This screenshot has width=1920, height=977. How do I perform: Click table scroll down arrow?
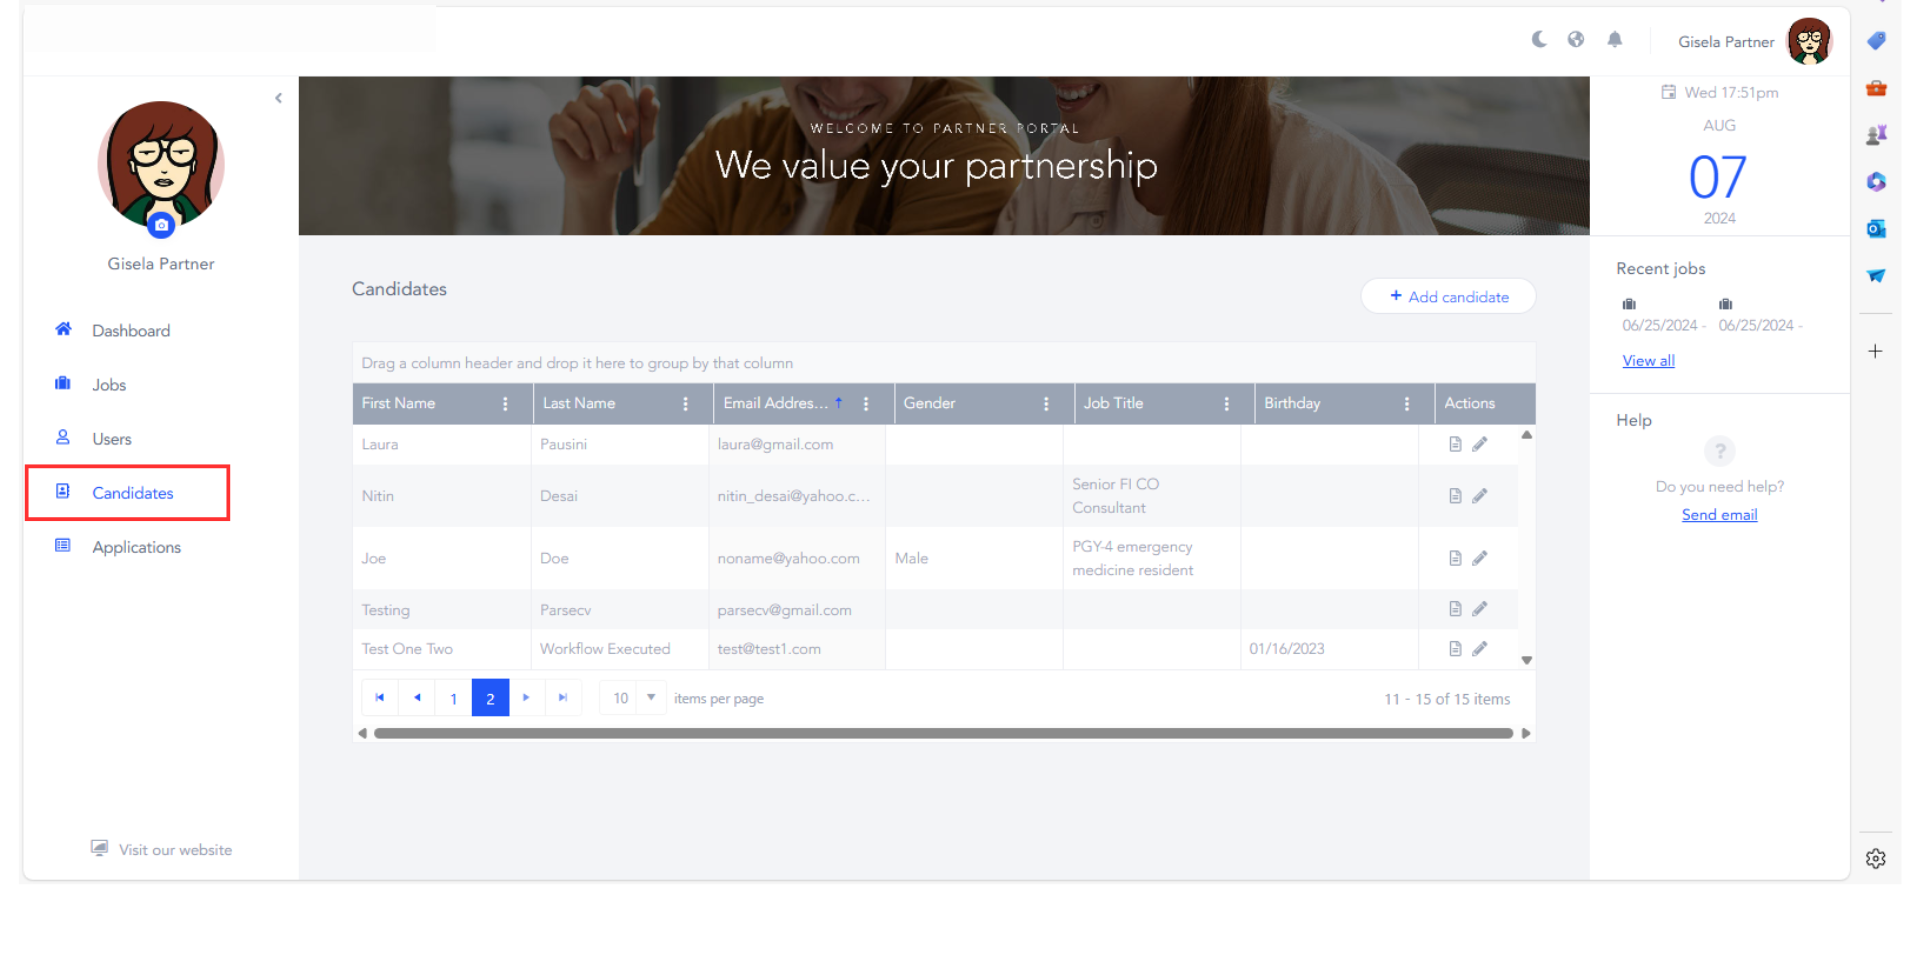point(1527,660)
